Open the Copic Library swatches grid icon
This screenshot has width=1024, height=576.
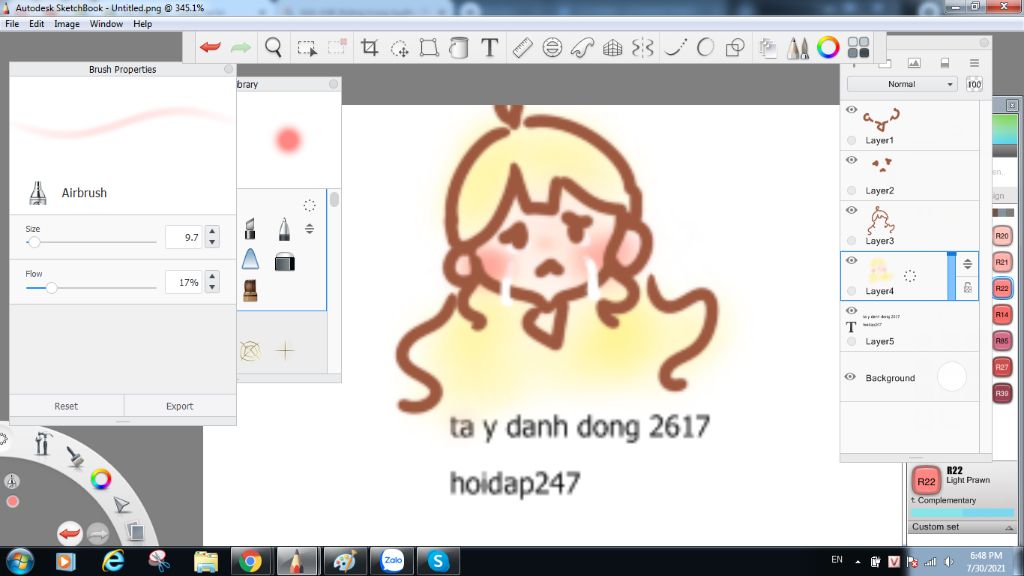pyautogui.click(x=858, y=48)
